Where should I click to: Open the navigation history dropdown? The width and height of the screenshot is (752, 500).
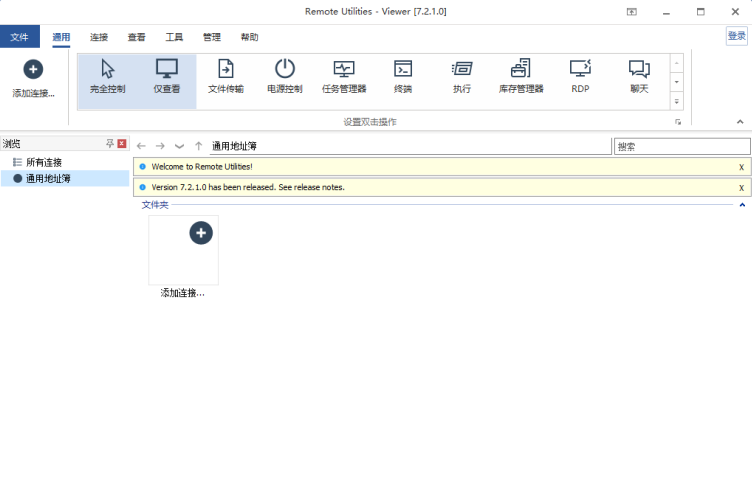click(x=179, y=146)
